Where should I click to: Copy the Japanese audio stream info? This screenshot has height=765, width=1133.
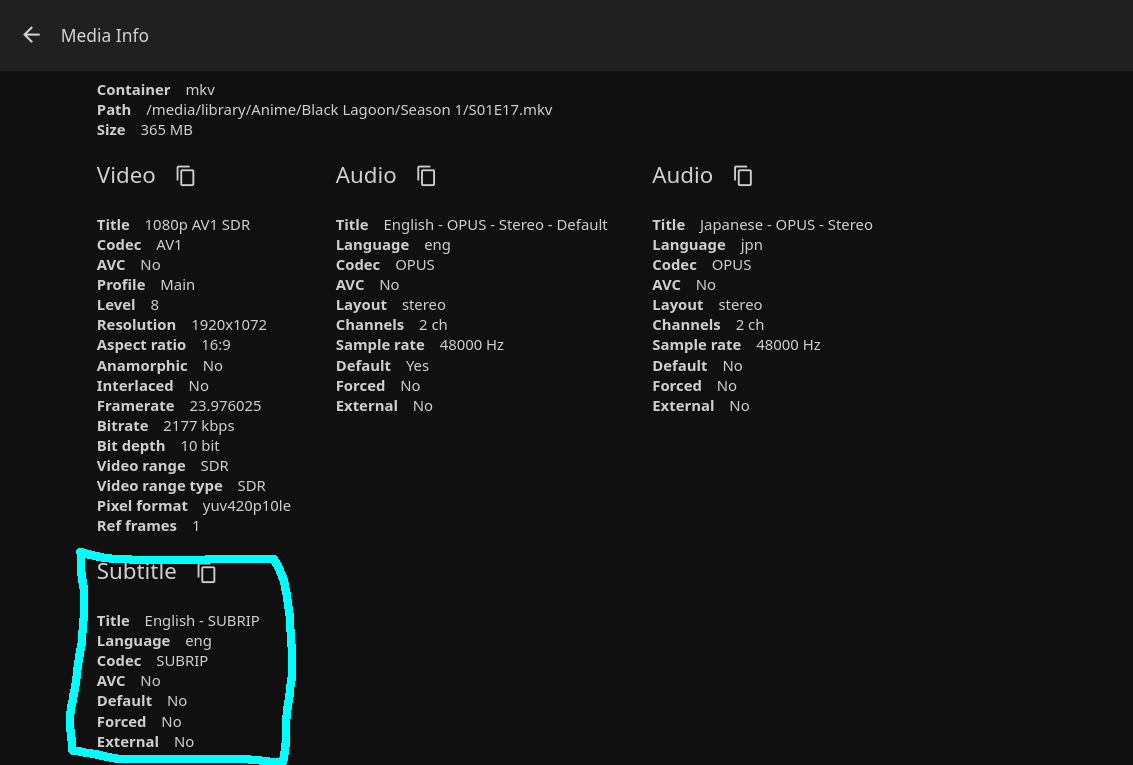pyautogui.click(x=743, y=176)
